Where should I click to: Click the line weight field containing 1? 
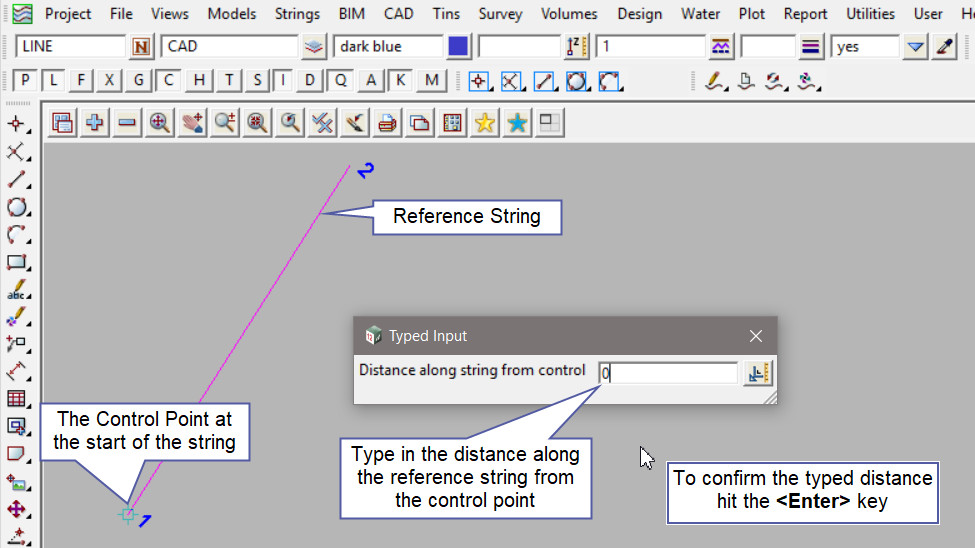[650, 47]
